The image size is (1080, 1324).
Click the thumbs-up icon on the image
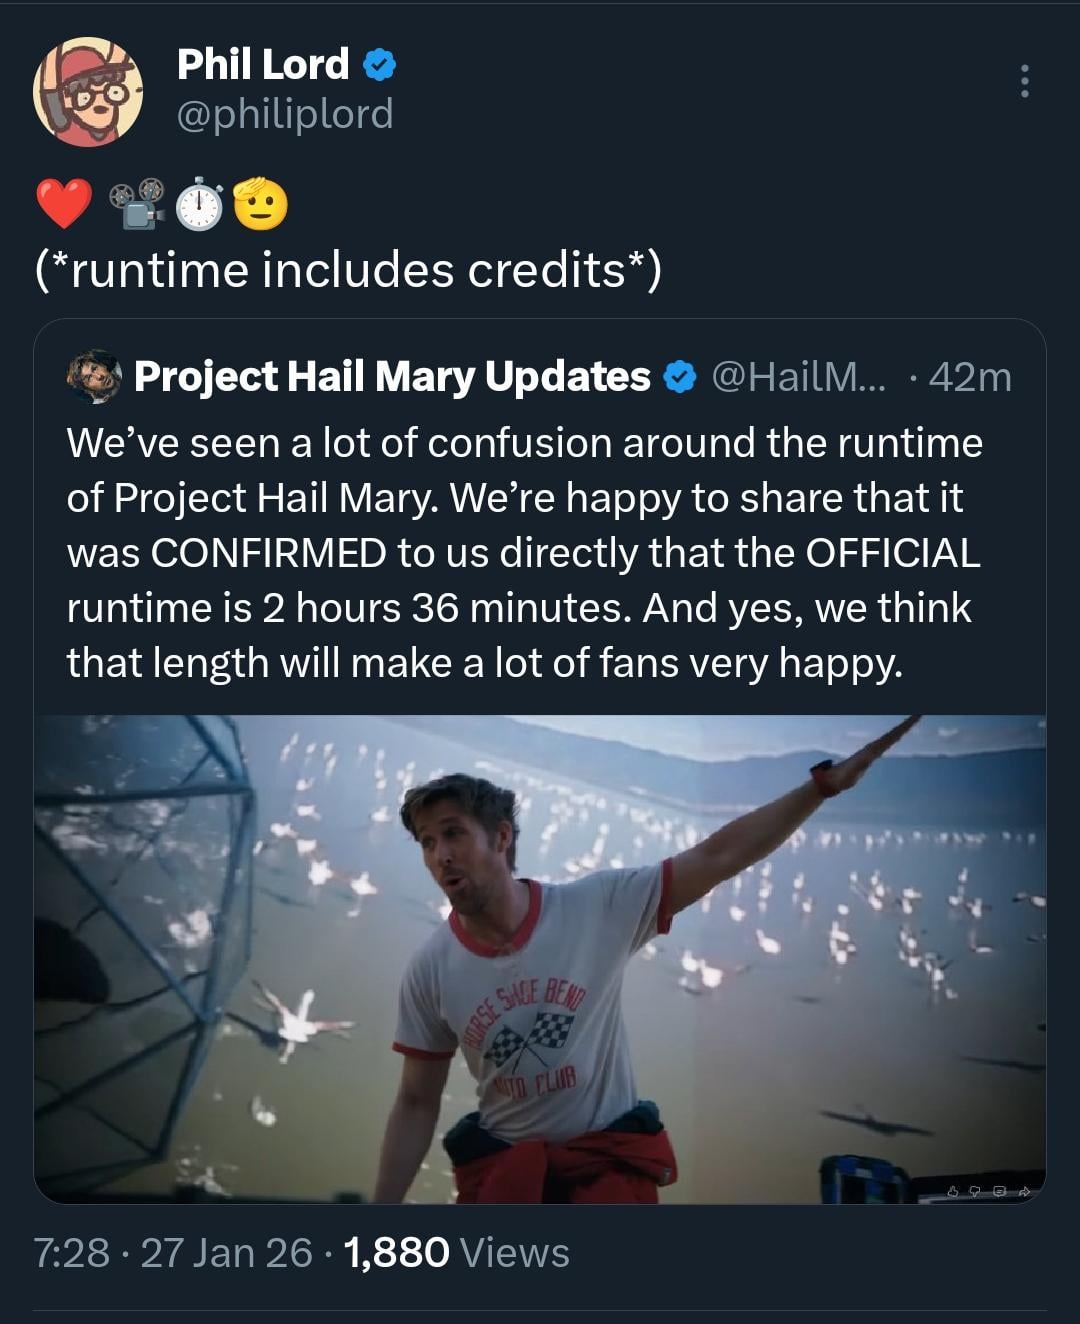(x=952, y=1191)
